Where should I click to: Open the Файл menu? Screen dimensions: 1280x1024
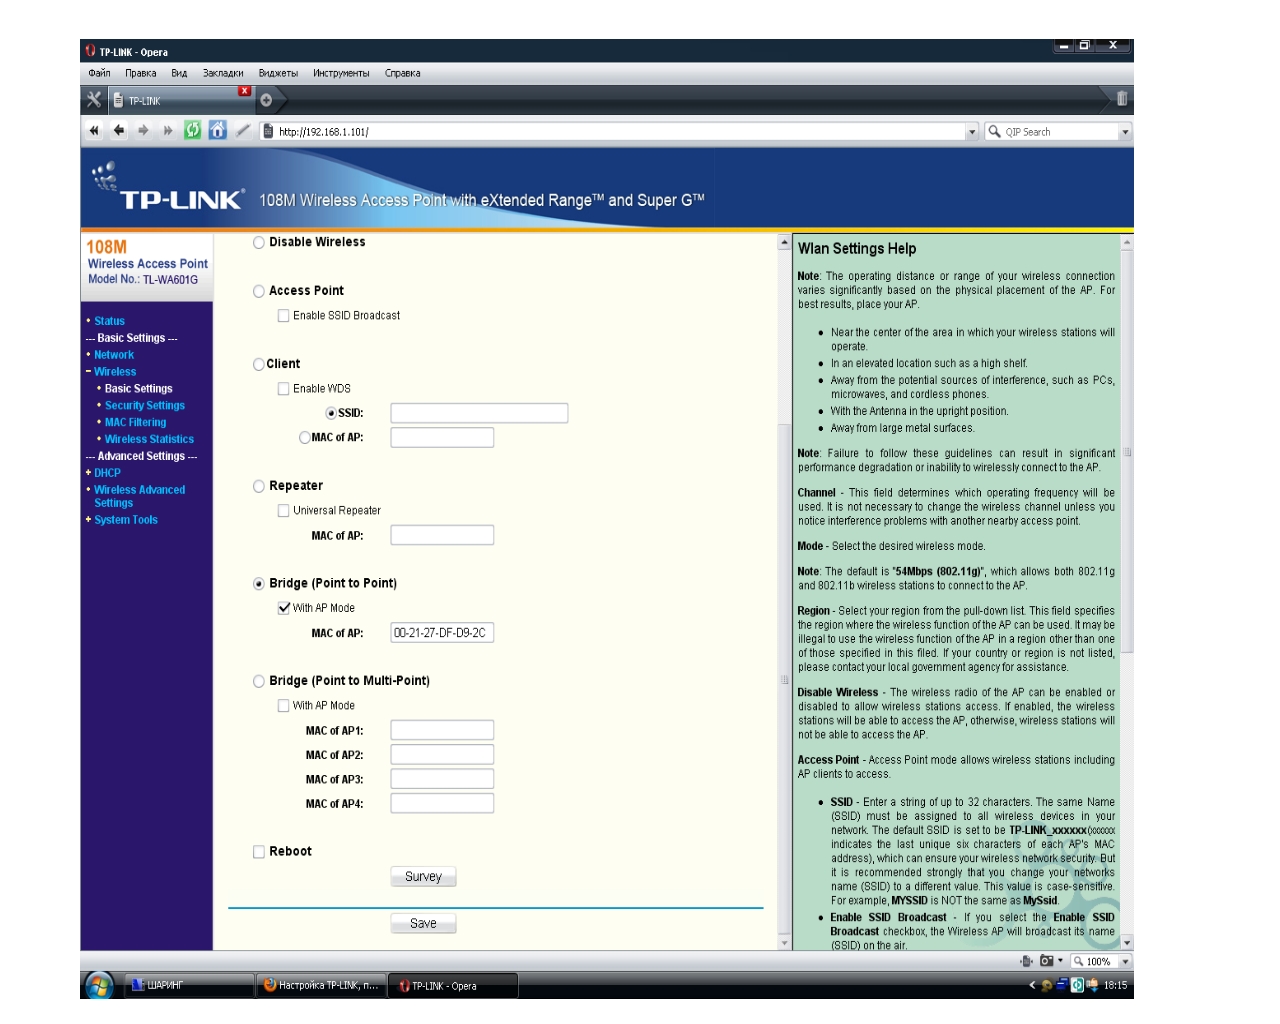pos(99,73)
